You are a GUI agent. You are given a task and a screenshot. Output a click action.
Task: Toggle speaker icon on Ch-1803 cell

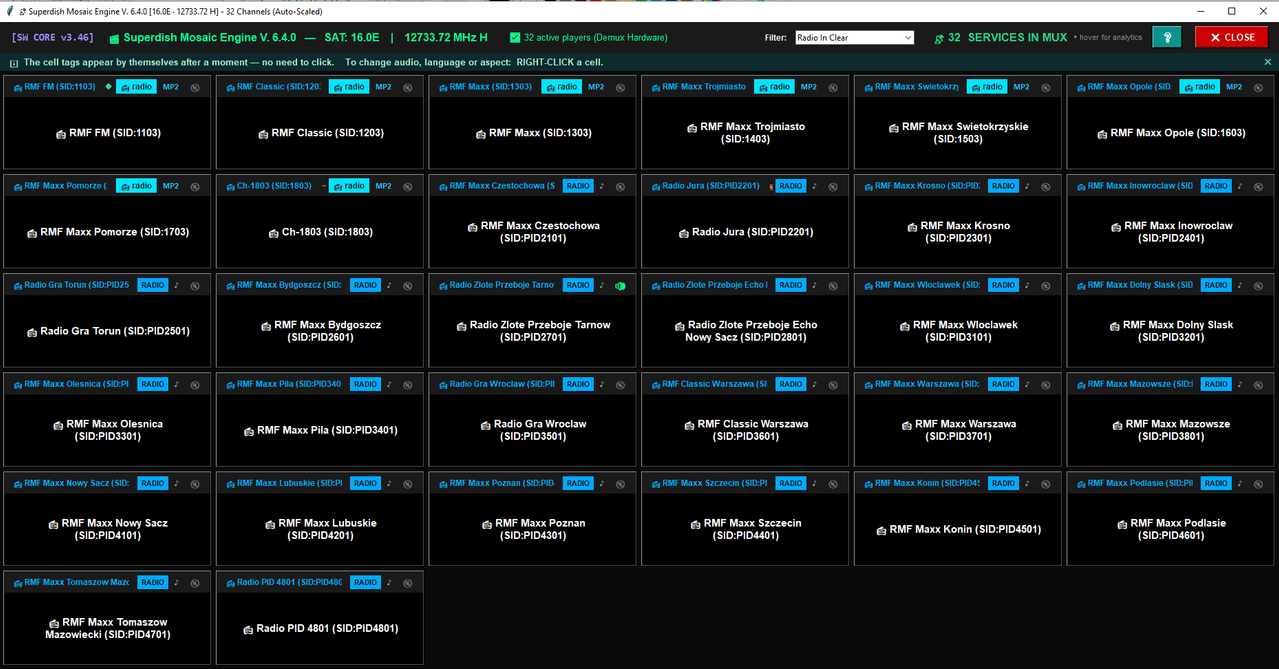407,186
